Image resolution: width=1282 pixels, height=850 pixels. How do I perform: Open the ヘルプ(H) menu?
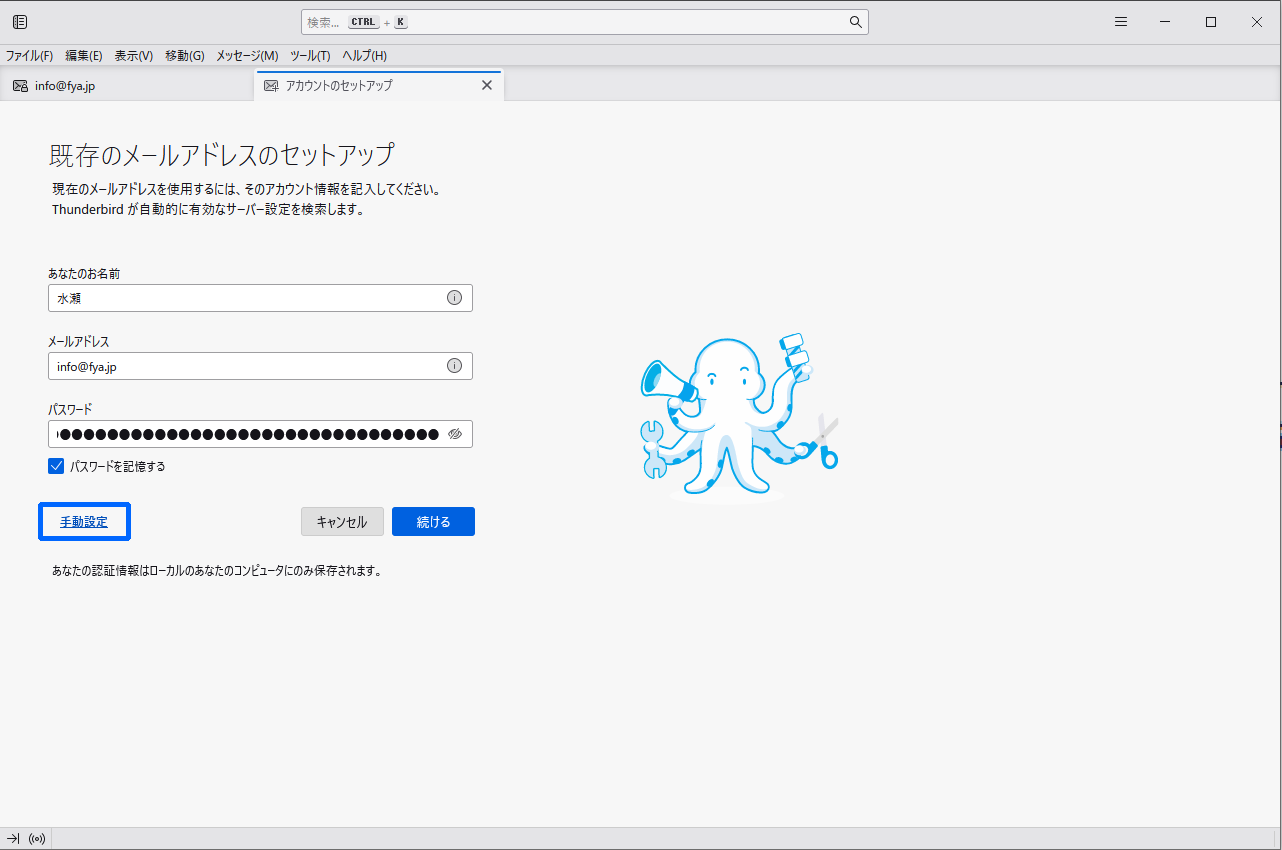pyautogui.click(x=364, y=56)
